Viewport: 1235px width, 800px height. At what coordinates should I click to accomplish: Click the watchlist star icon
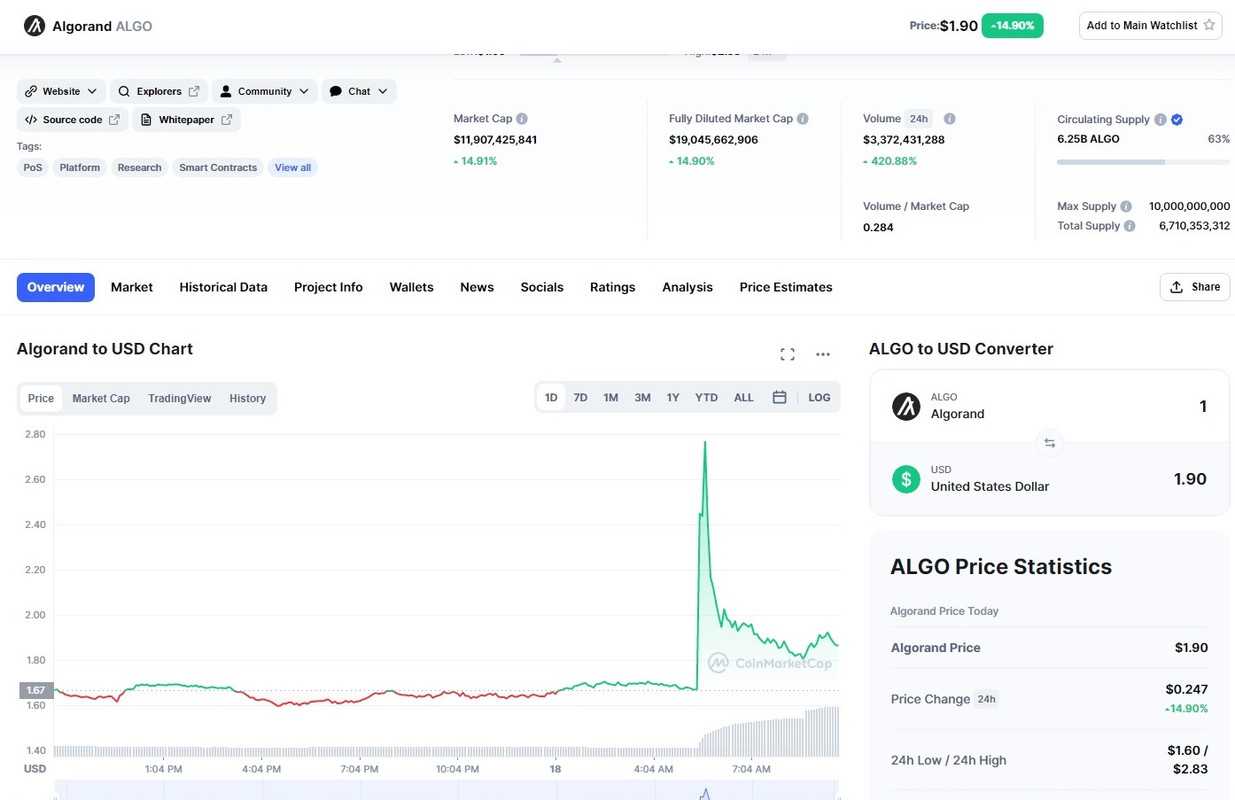click(x=1209, y=25)
